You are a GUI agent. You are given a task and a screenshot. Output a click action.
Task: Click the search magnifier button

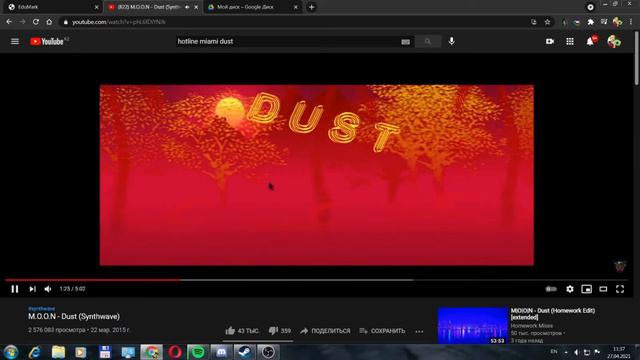coord(428,41)
